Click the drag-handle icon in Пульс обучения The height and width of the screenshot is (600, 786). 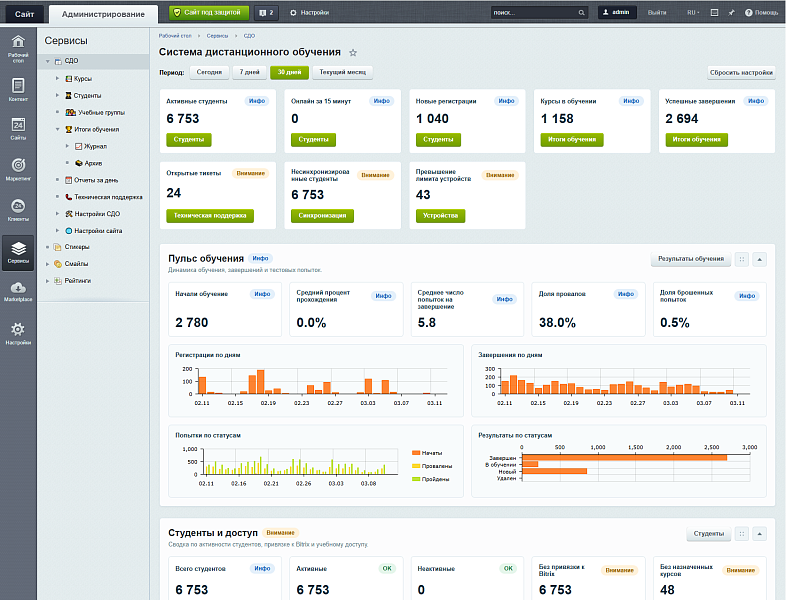click(741, 259)
